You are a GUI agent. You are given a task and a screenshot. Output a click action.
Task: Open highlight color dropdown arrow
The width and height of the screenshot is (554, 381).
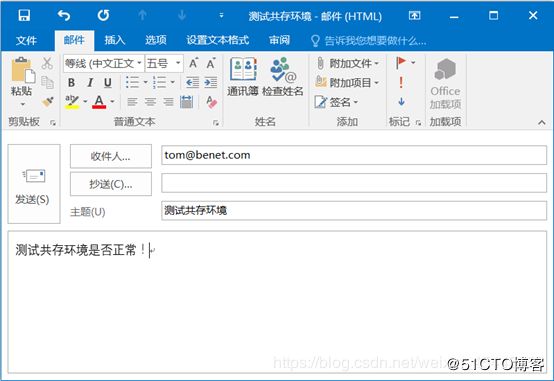pos(85,102)
